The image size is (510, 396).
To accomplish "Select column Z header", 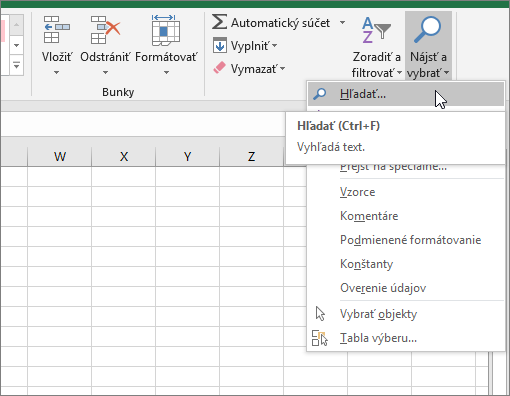I will [x=252, y=156].
